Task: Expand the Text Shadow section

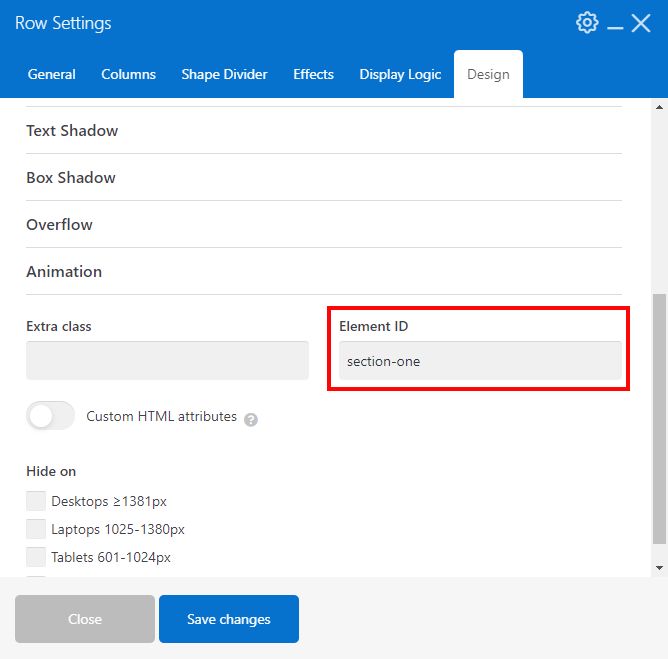Action: (x=324, y=130)
